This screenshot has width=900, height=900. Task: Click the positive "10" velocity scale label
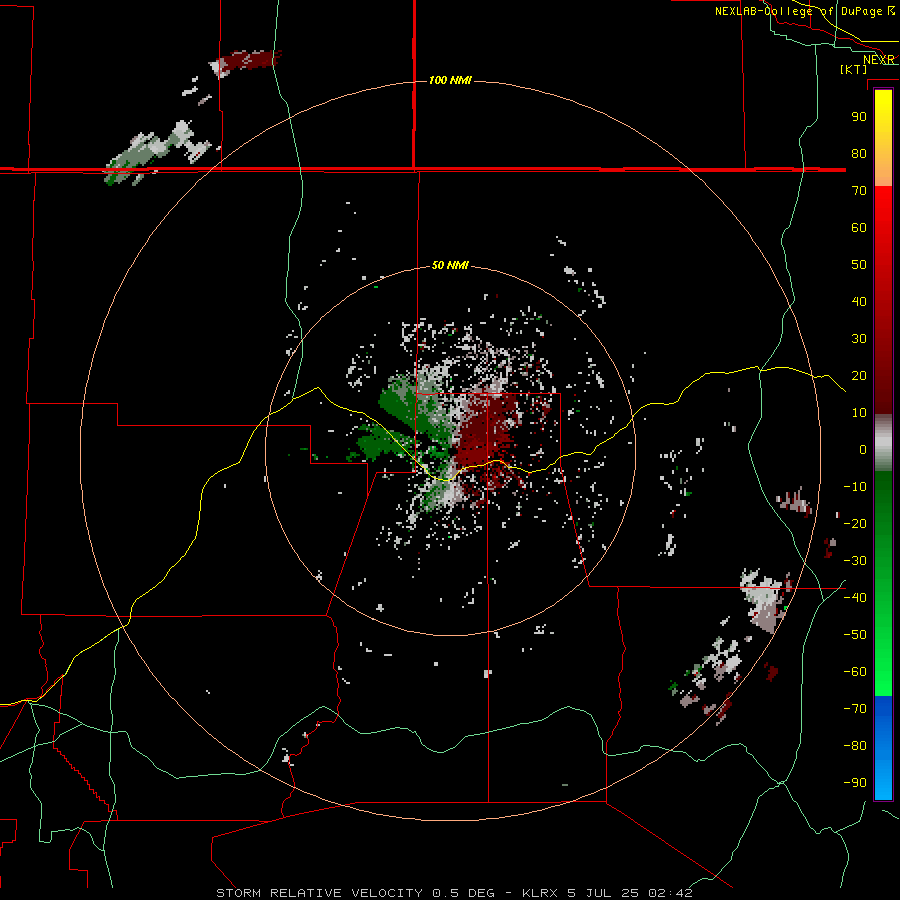(859, 413)
